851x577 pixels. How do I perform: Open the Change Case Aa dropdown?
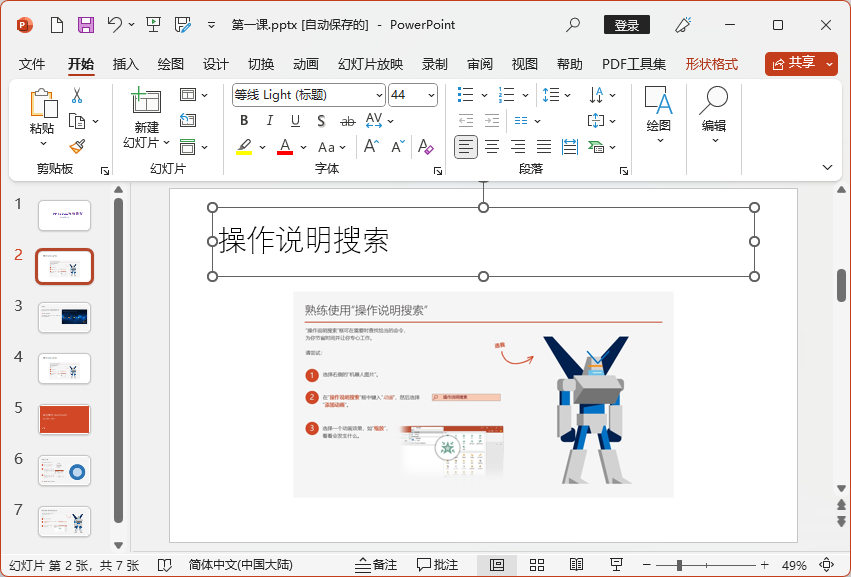332,147
